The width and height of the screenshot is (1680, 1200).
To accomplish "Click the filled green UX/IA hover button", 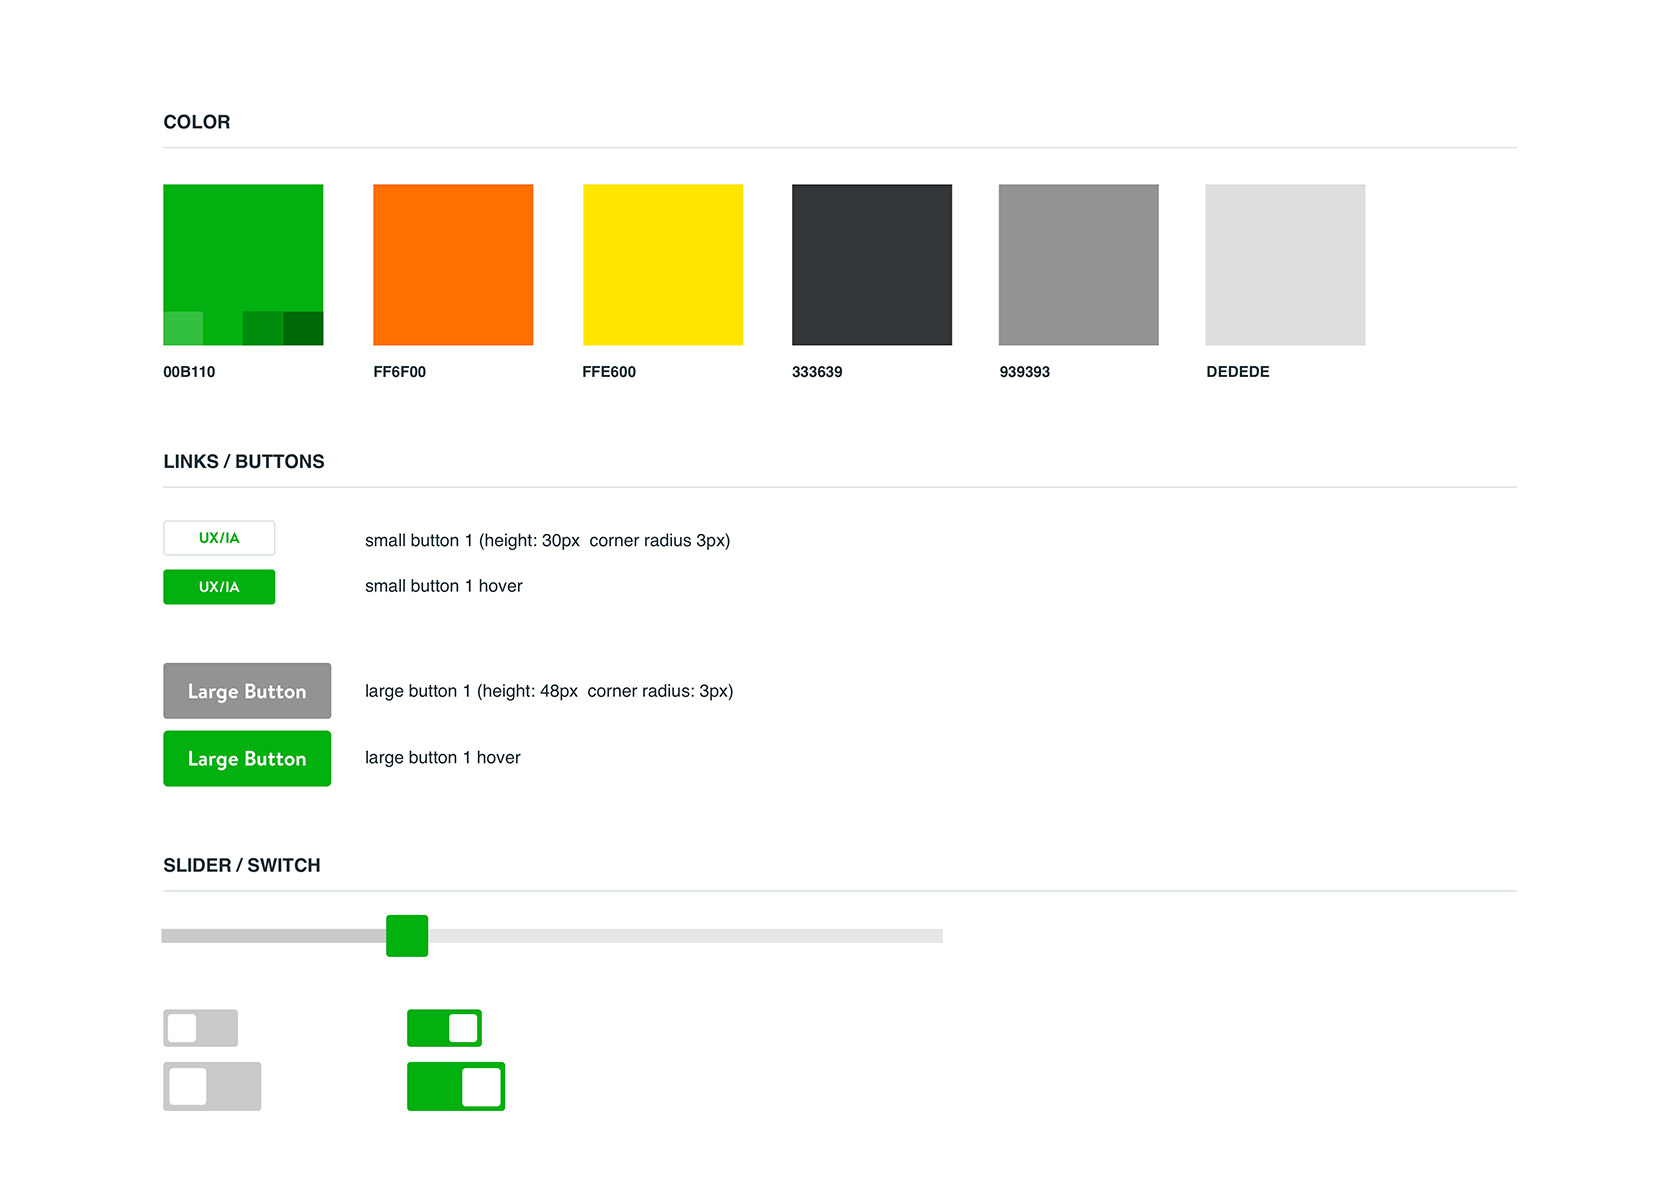I will click(x=219, y=587).
